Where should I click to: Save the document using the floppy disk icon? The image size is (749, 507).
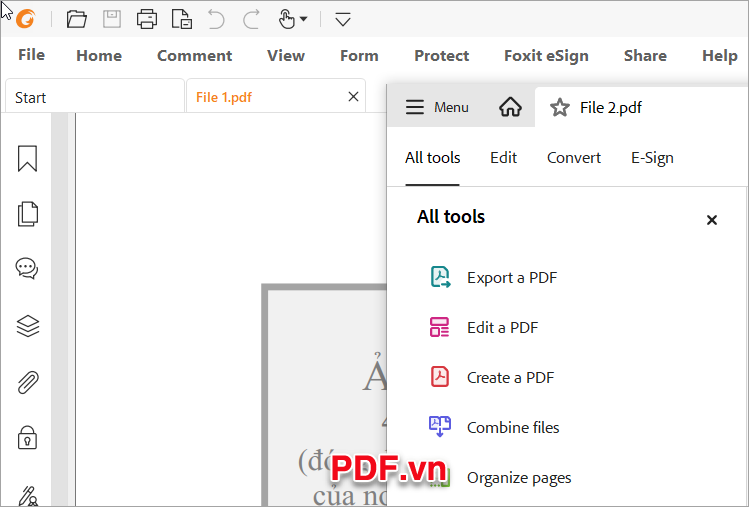(x=112, y=20)
